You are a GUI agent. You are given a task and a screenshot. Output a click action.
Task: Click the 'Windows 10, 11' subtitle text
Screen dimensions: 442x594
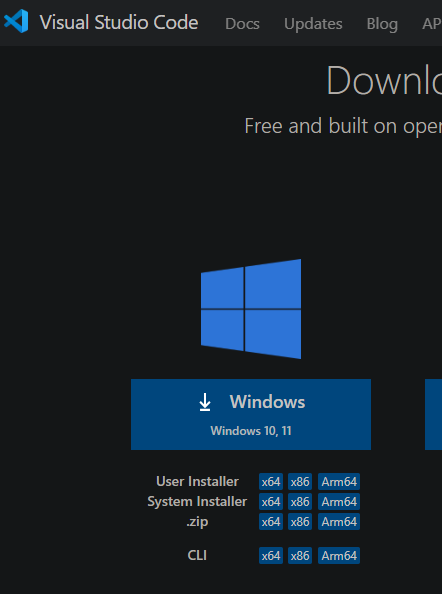click(x=251, y=431)
